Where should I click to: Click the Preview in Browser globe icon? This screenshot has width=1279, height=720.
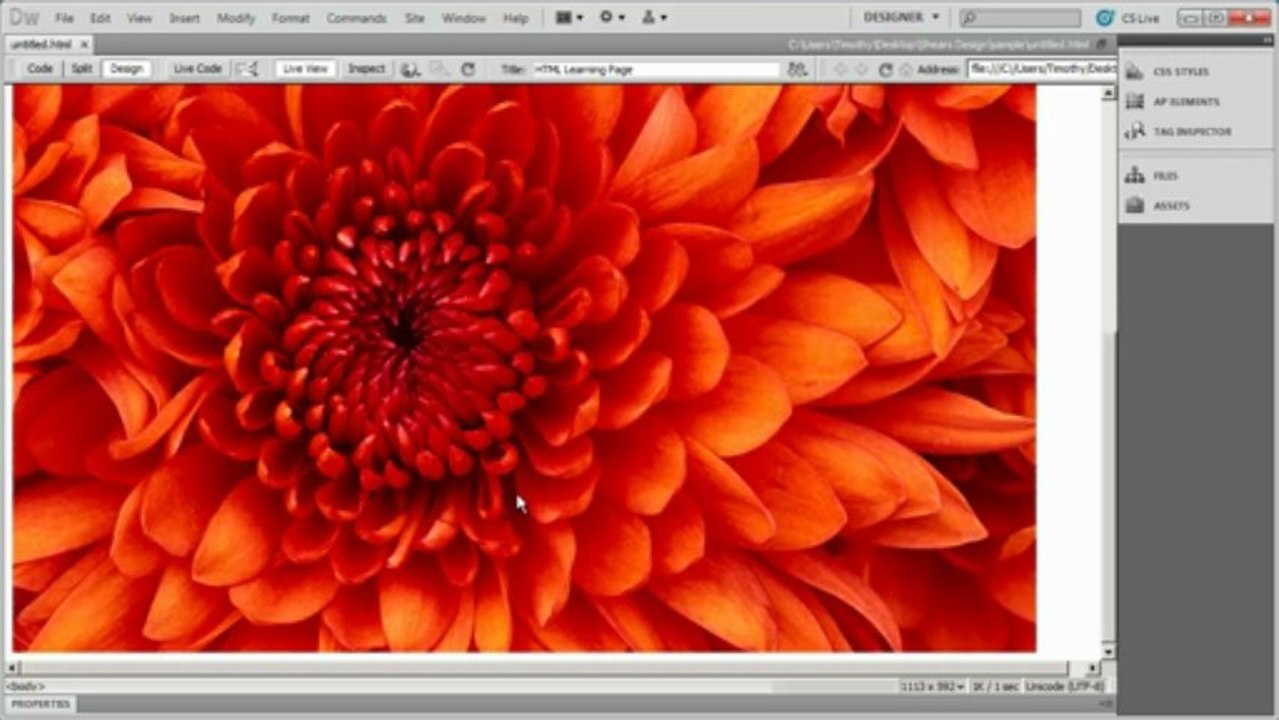click(x=410, y=69)
